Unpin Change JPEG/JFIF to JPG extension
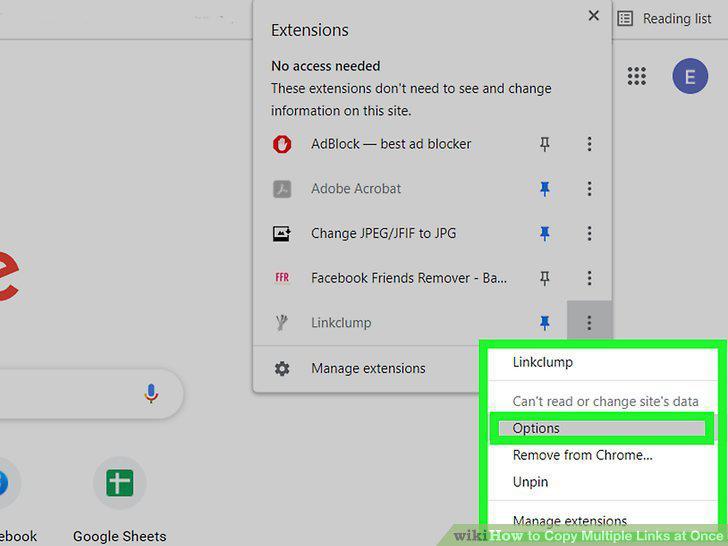 pyautogui.click(x=545, y=234)
